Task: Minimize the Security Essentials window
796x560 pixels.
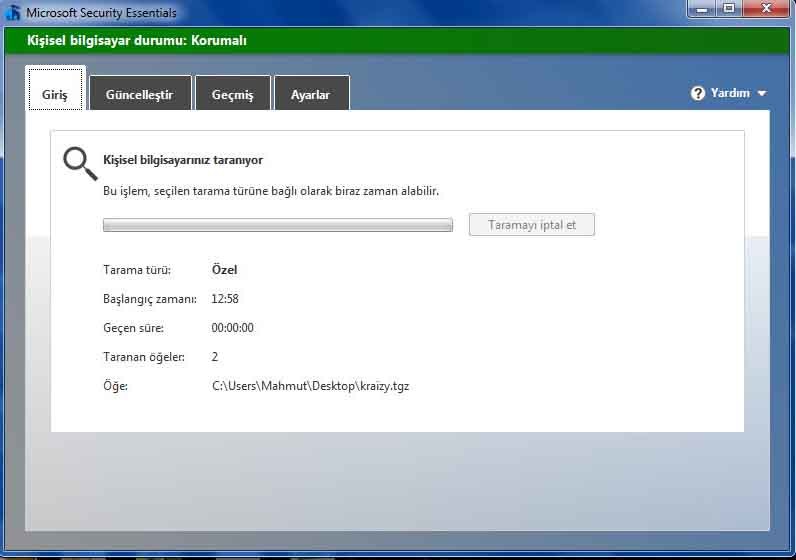Action: point(702,9)
